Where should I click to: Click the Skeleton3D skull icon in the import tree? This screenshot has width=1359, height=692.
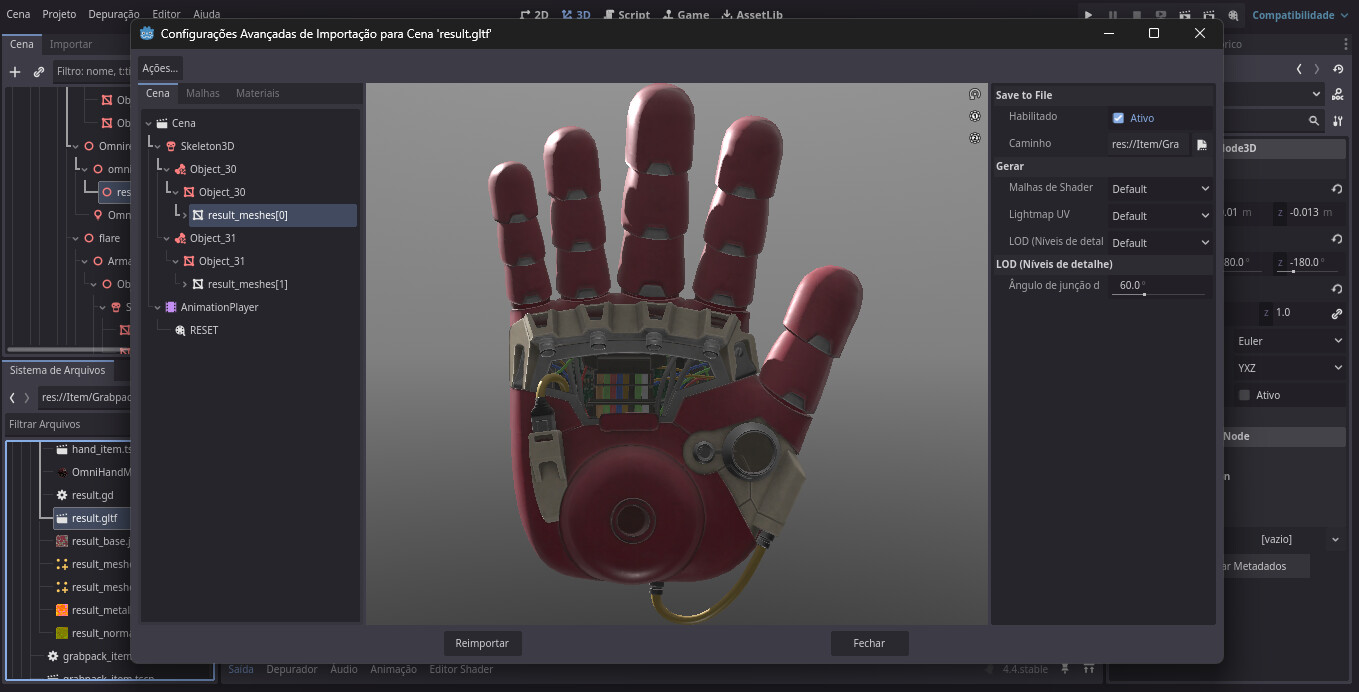coord(171,146)
